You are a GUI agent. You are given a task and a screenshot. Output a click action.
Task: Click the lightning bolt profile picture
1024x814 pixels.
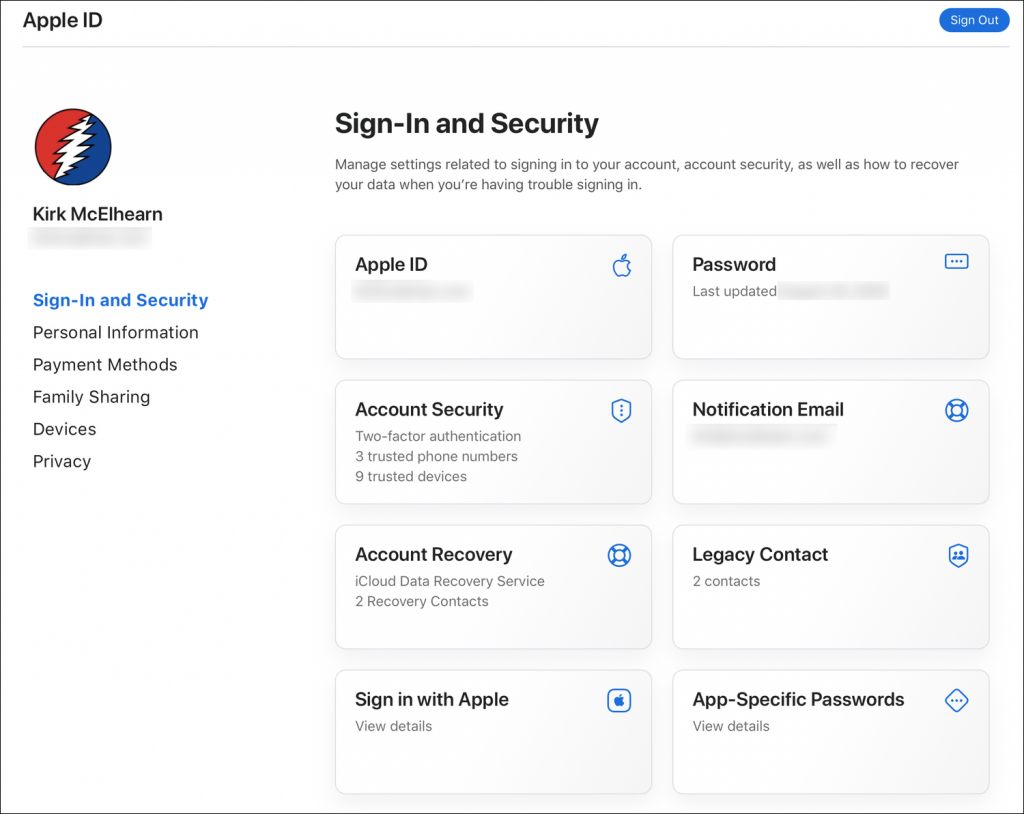tap(72, 146)
